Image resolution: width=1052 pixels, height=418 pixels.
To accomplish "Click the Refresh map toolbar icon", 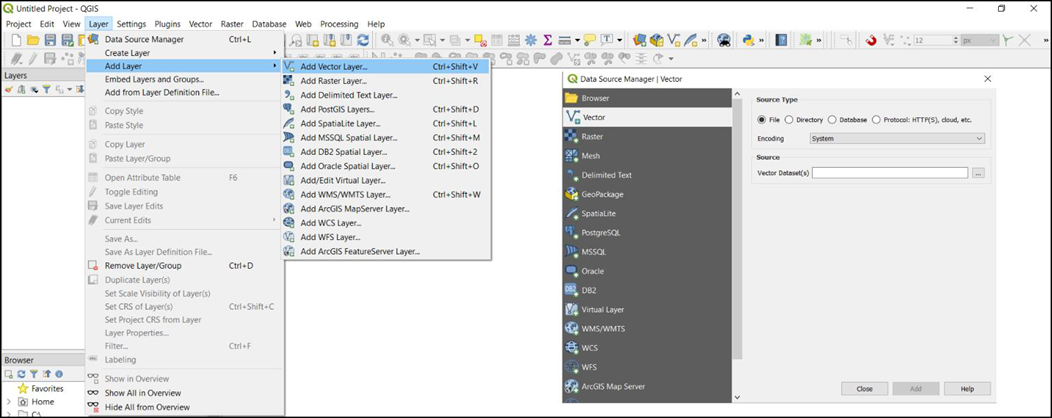I will tap(363, 40).
